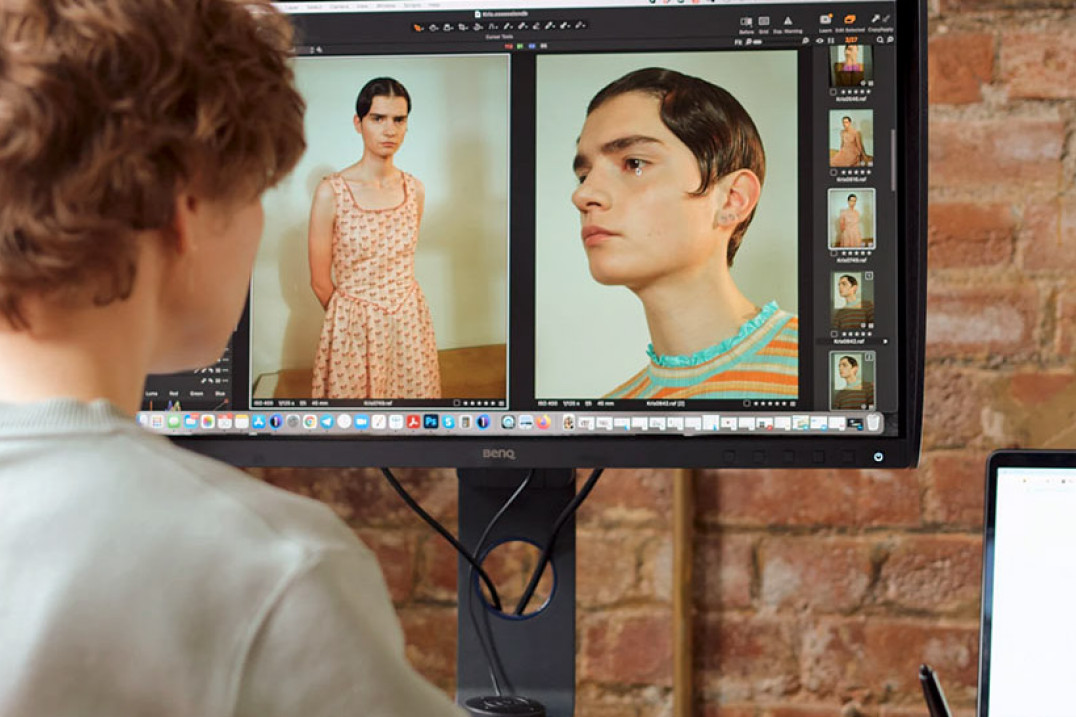The width and height of the screenshot is (1076, 717).
Task: Tick checkbox under seated pink dress thumbnail
Action: [x=833, y=172]
